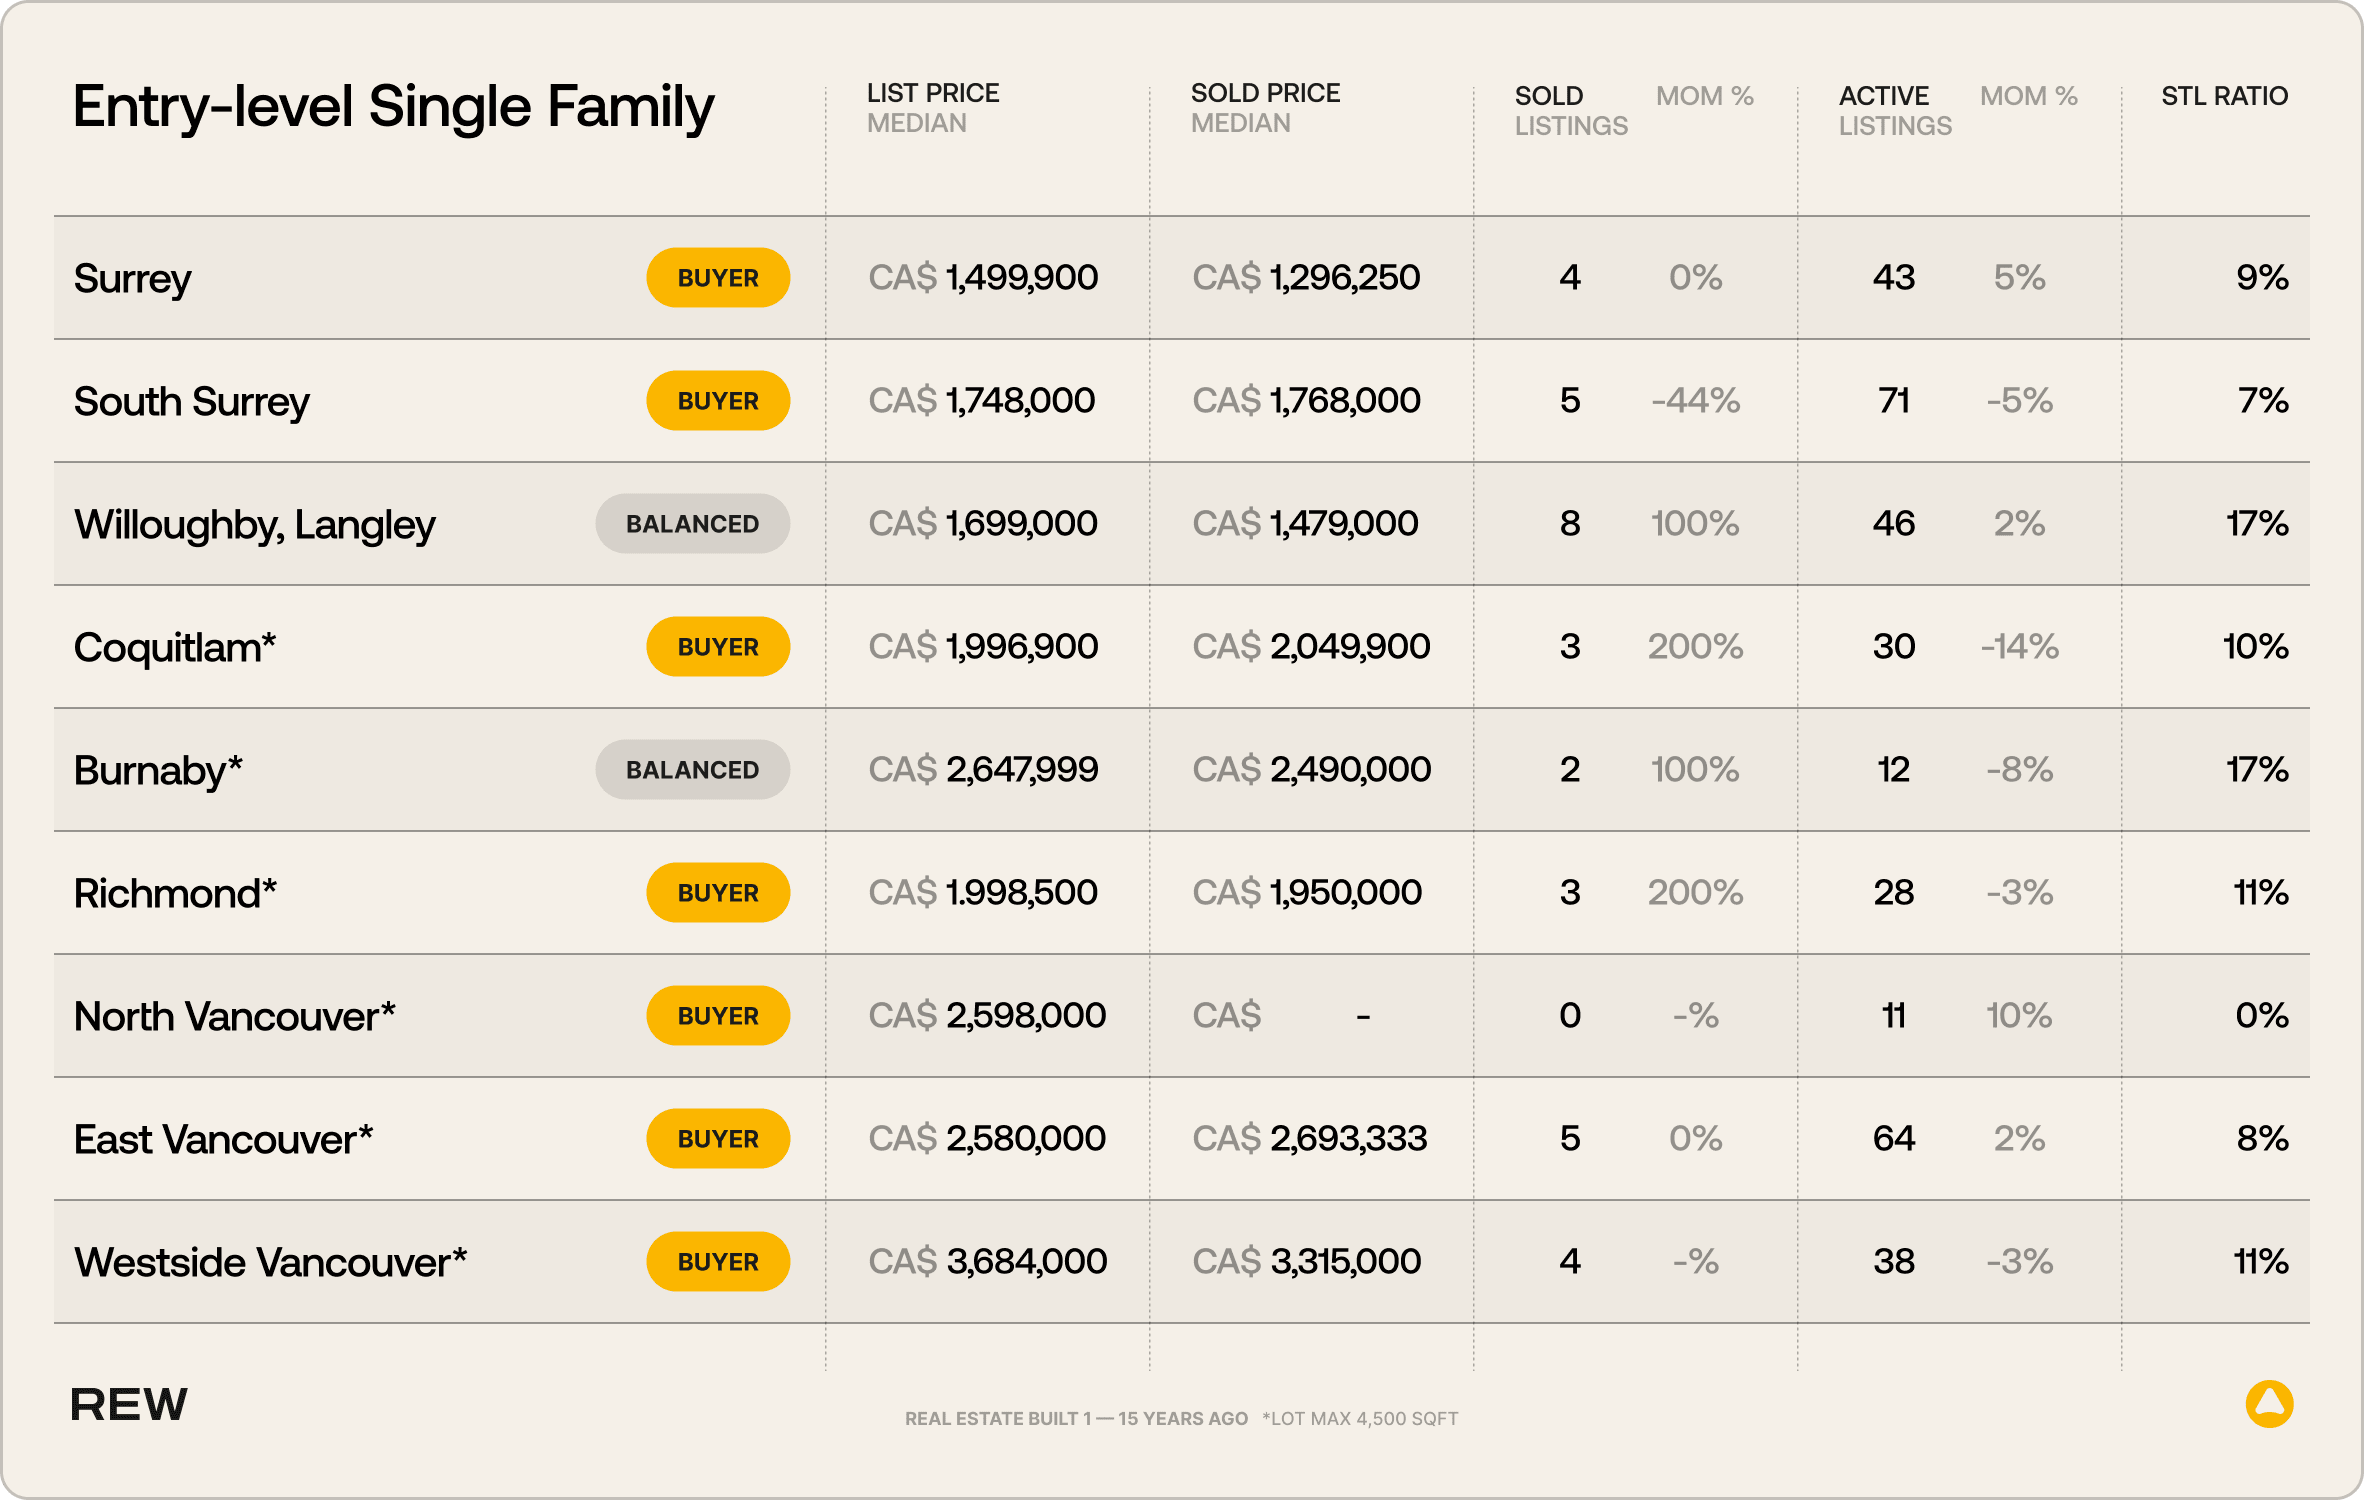Click the Burnaby BALANCED badge

693,769
